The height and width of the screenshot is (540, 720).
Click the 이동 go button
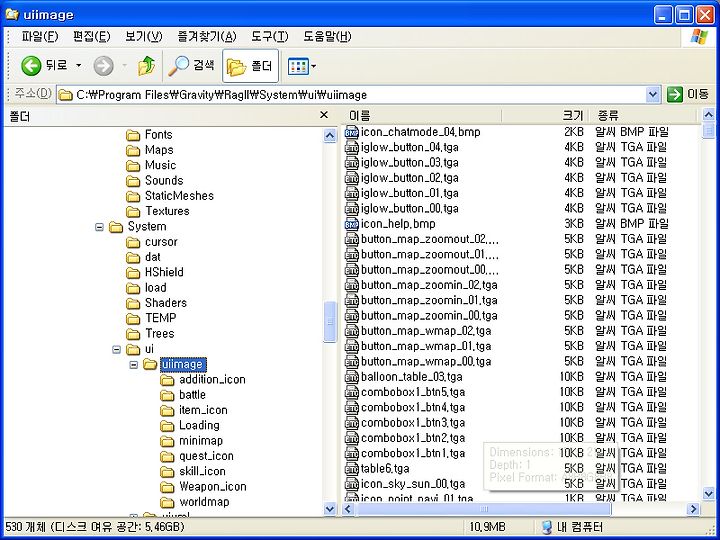[688, 95]
